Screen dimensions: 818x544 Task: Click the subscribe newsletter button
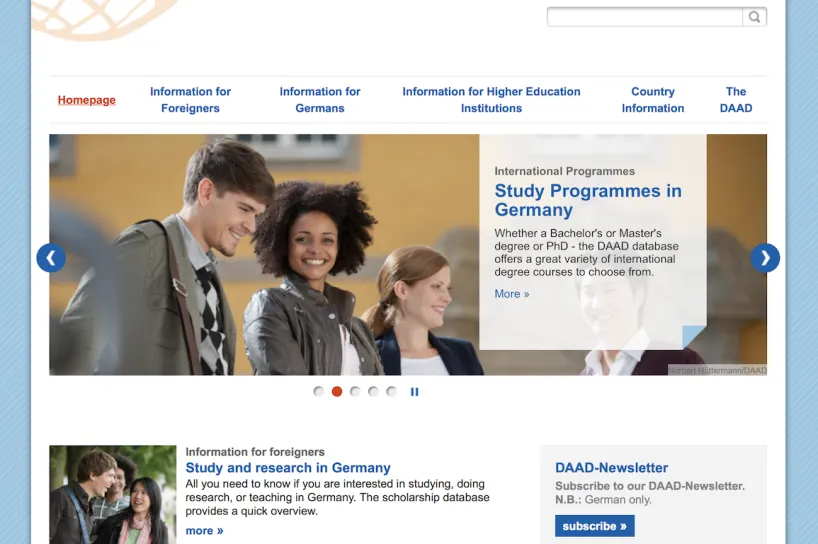tap(595, 526)
